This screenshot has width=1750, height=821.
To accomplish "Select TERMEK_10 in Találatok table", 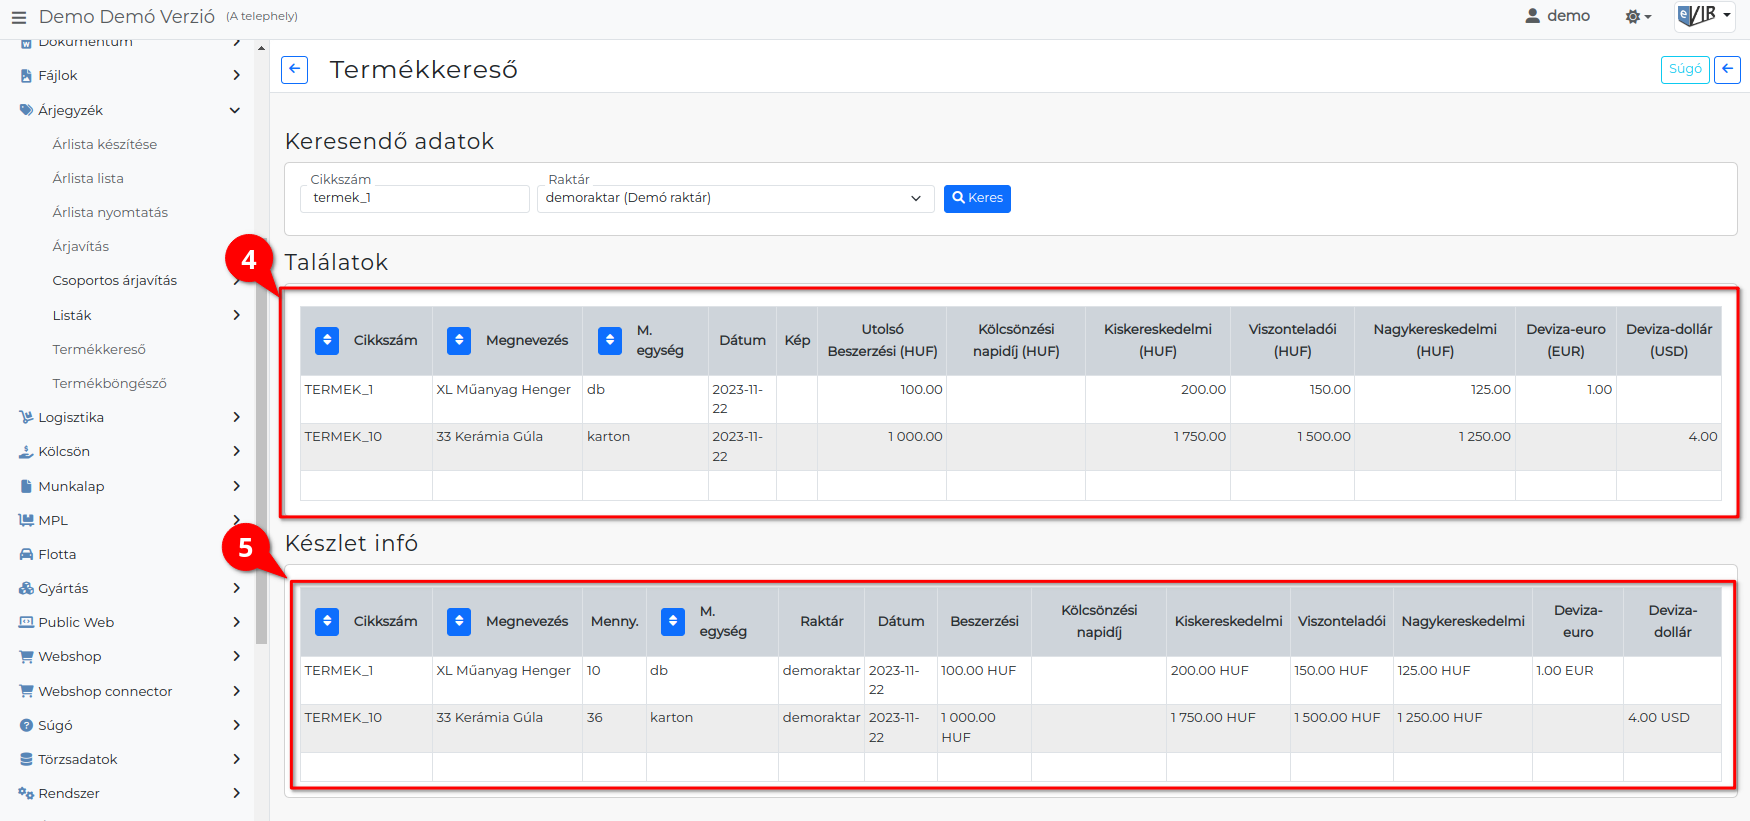I will click(x=343, y=437).
